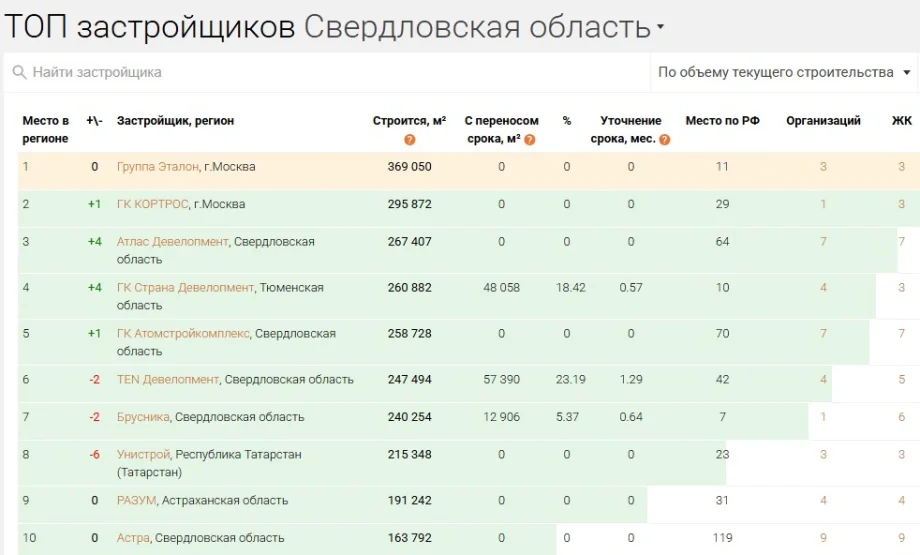Screen dimensions: 920x555
Task: Click organizations count in Астра row
Action: (x=823, y=538)
